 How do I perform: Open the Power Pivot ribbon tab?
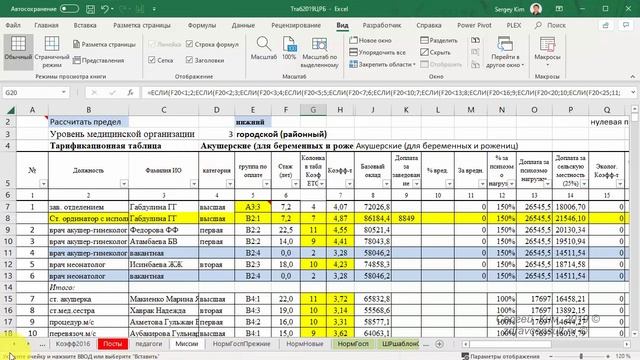point(474,25)
